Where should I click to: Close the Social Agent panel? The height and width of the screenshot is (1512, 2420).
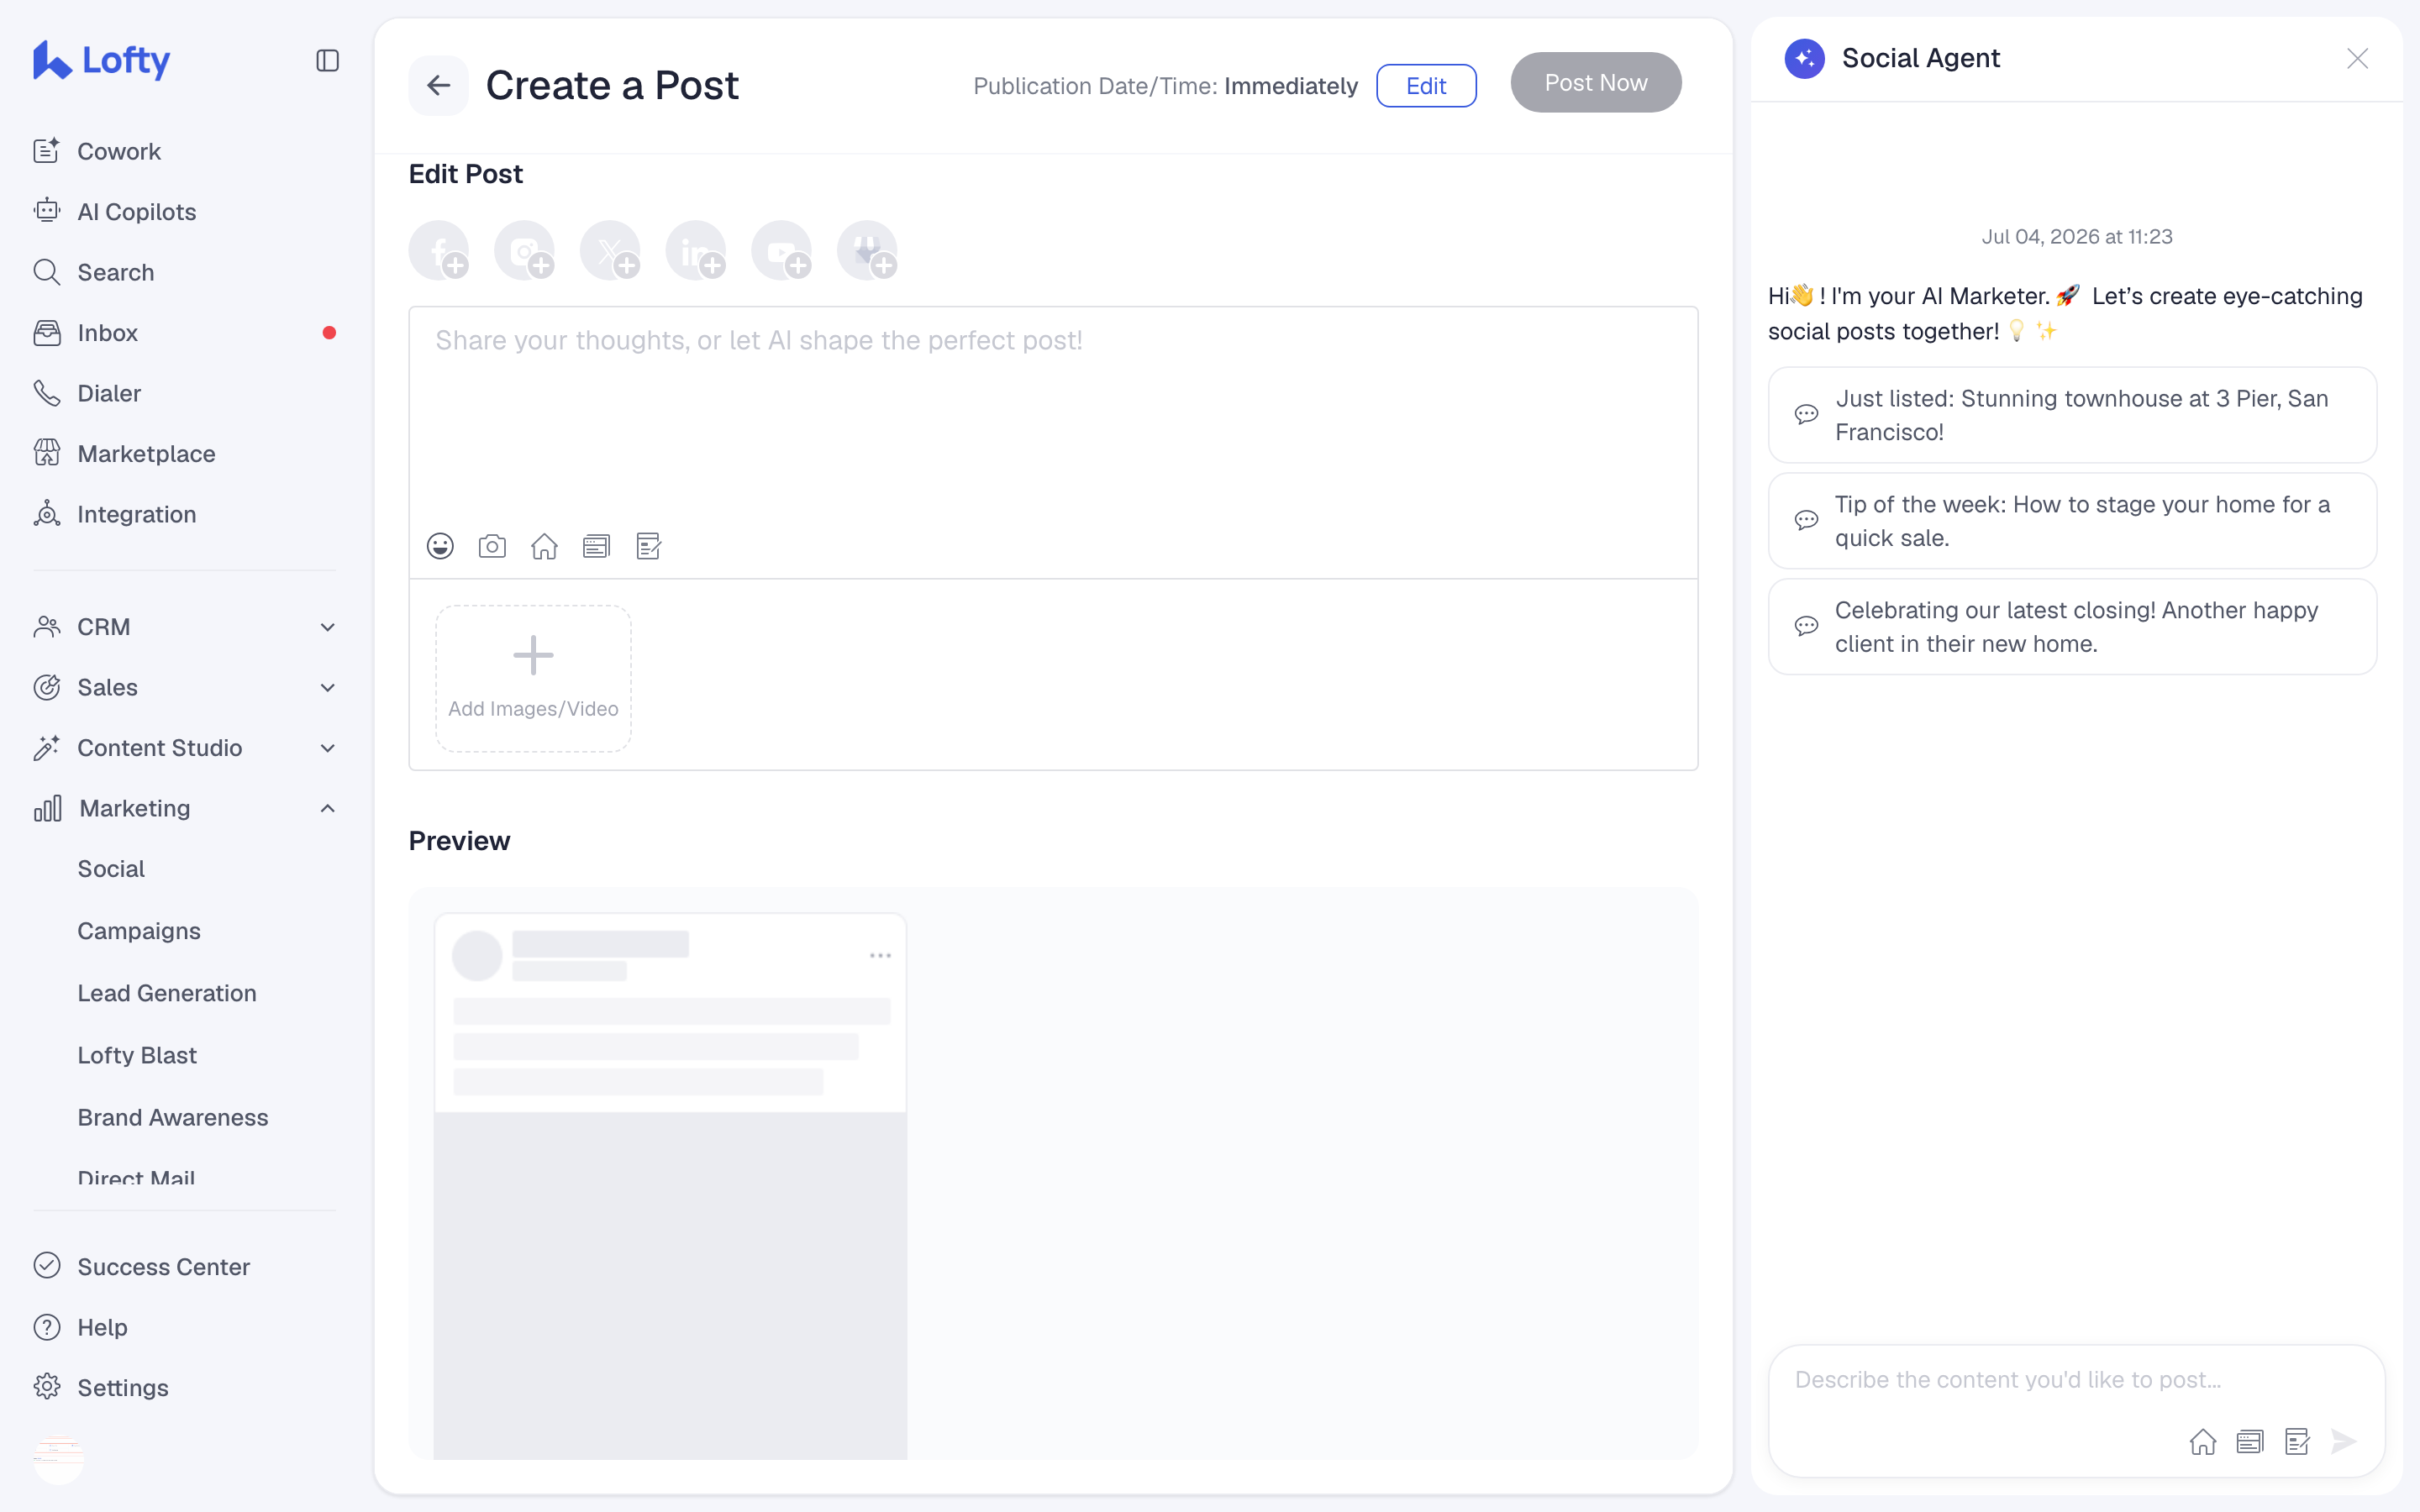click(x=2357, y=58)
